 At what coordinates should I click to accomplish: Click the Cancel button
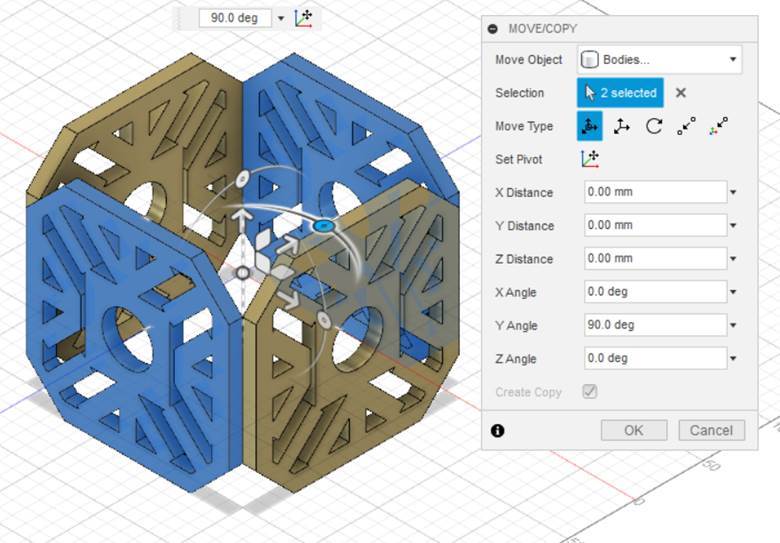[711, 430]
